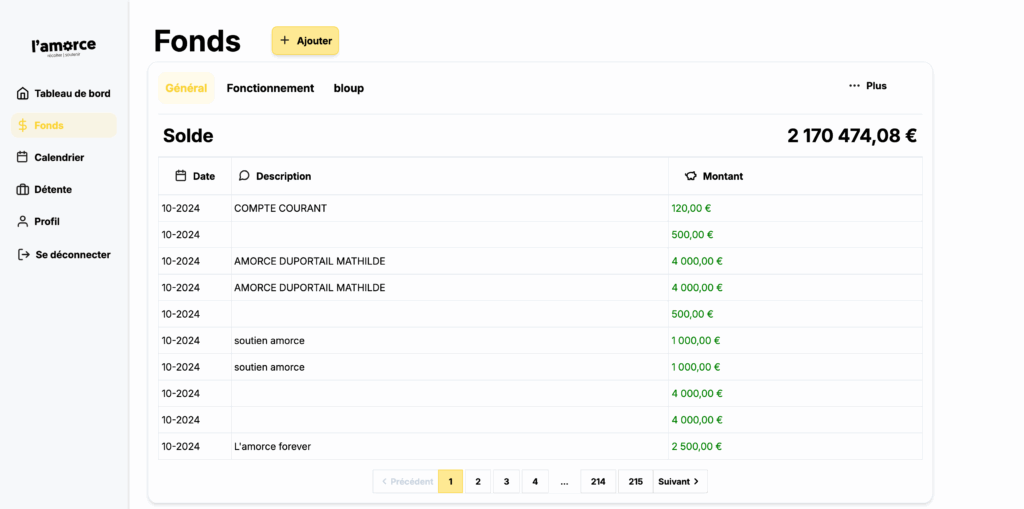Open the bloup tab
This screenshot has height=509, width=1024.
348,88
